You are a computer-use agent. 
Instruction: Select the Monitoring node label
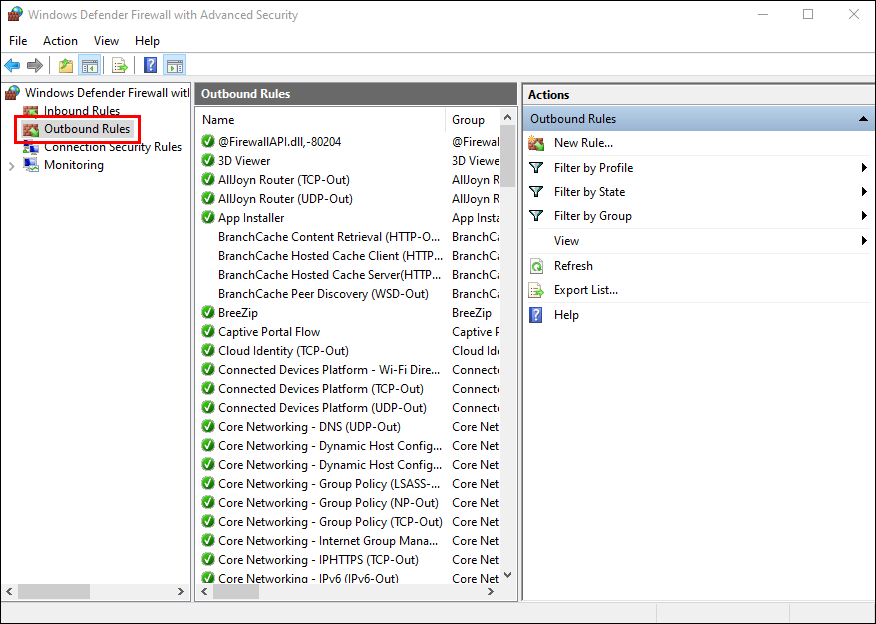tap(74, 165)
